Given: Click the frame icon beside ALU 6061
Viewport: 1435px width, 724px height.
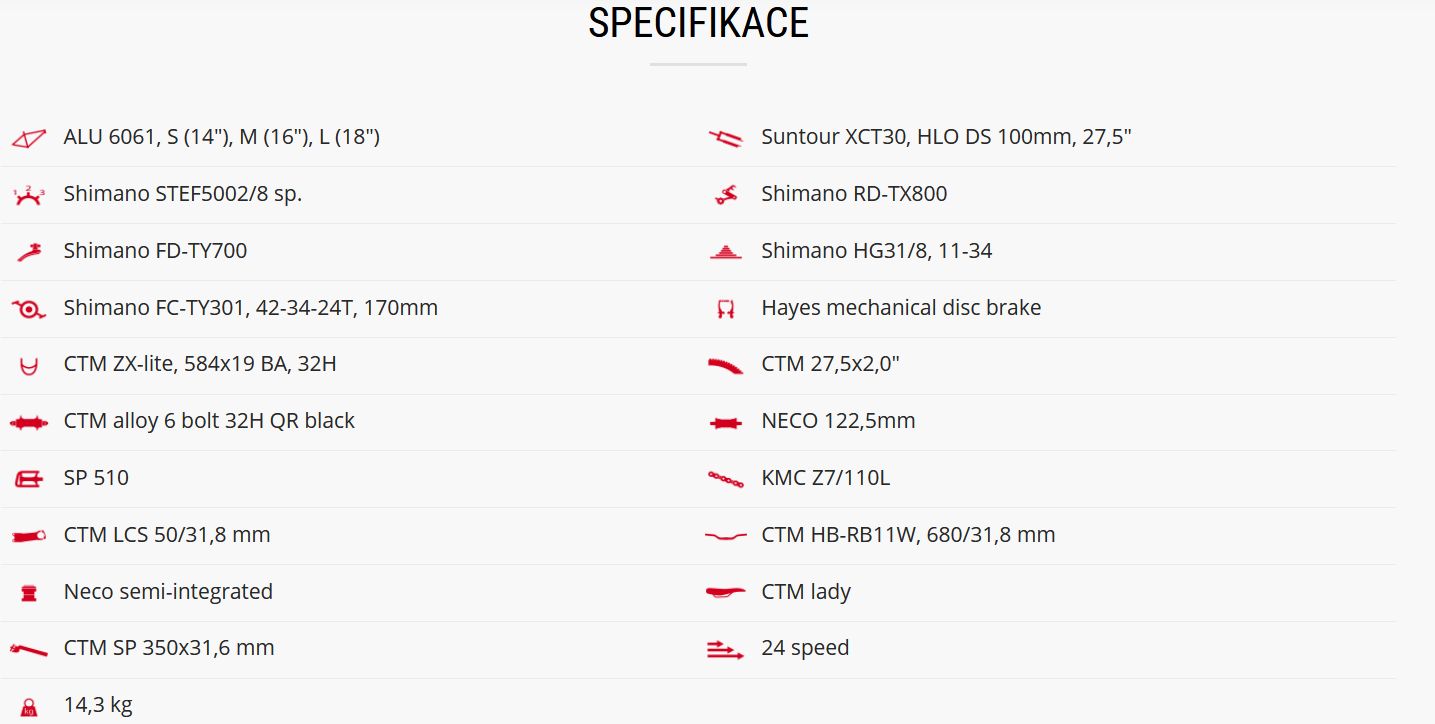Looking at the screenshot, I should click(x=29, y=138).
